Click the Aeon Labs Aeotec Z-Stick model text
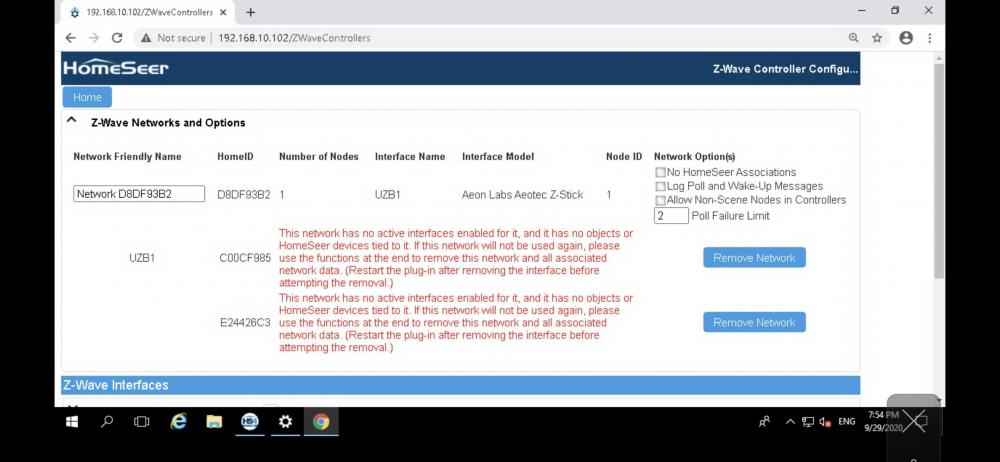 pos(522,195)
